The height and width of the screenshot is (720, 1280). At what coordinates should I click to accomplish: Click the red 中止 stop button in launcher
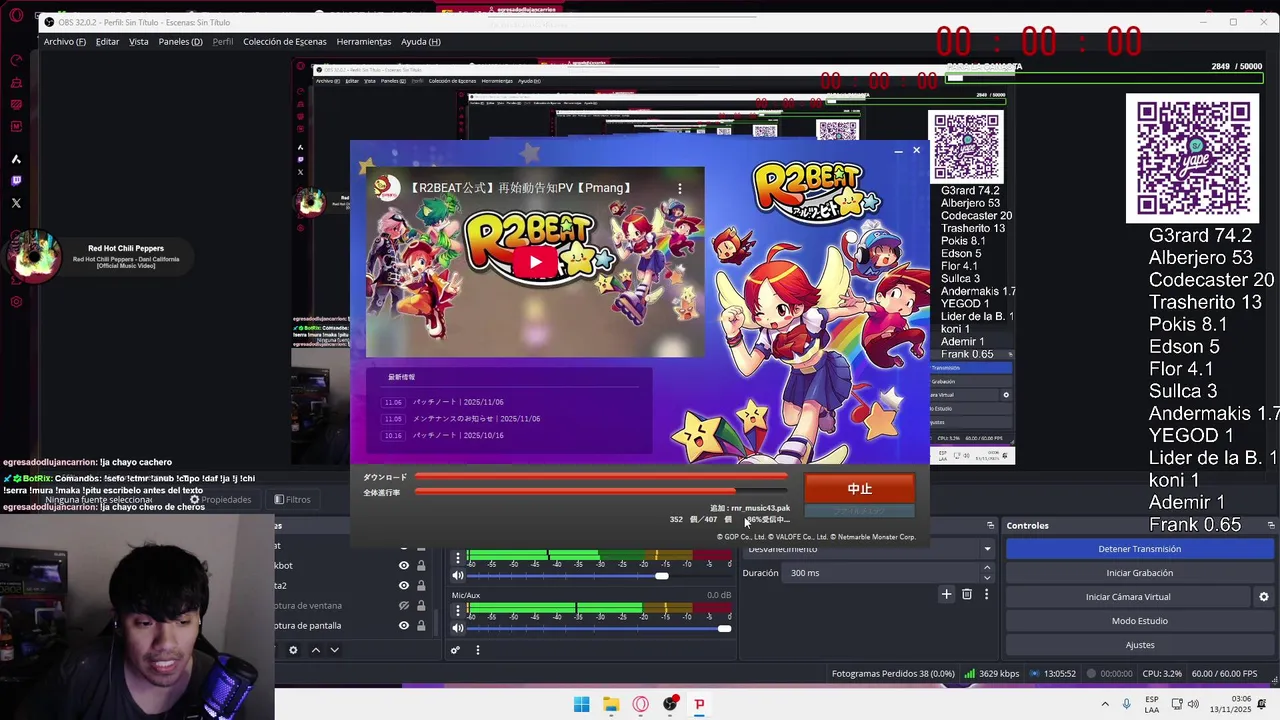pyautogui.click(x=860, y=489)
